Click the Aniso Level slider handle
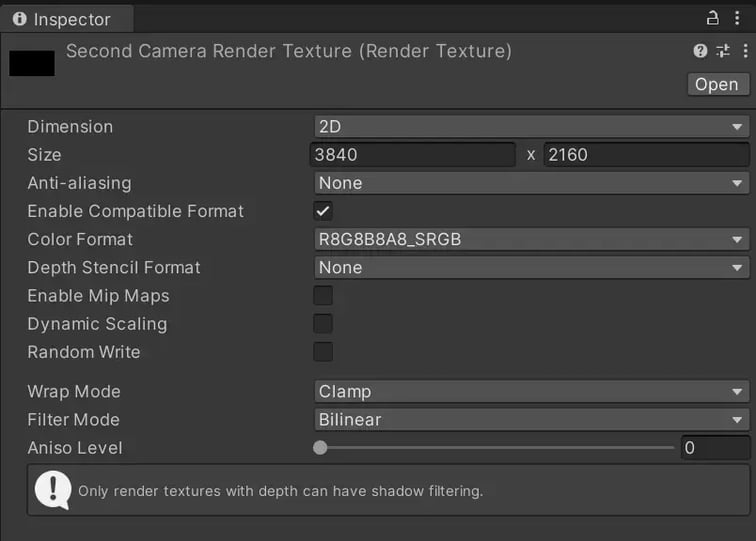 pos(320,448)
